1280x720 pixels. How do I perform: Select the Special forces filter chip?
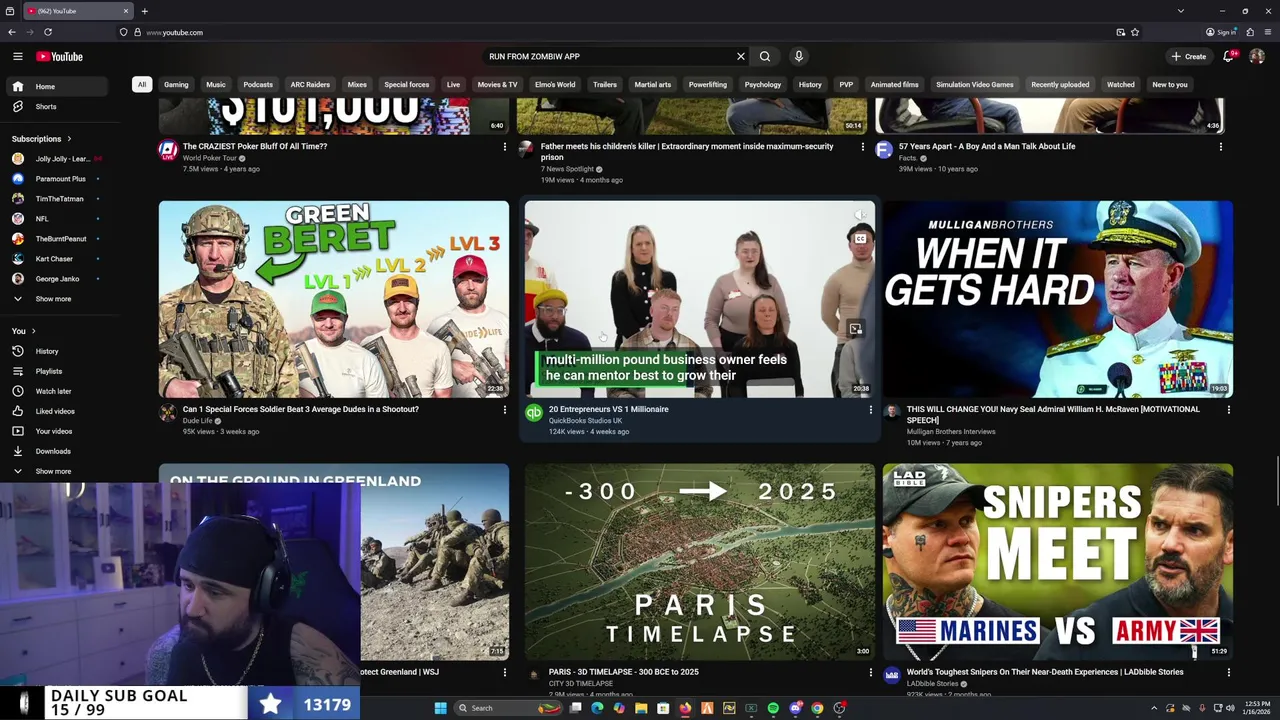[407, 85]
